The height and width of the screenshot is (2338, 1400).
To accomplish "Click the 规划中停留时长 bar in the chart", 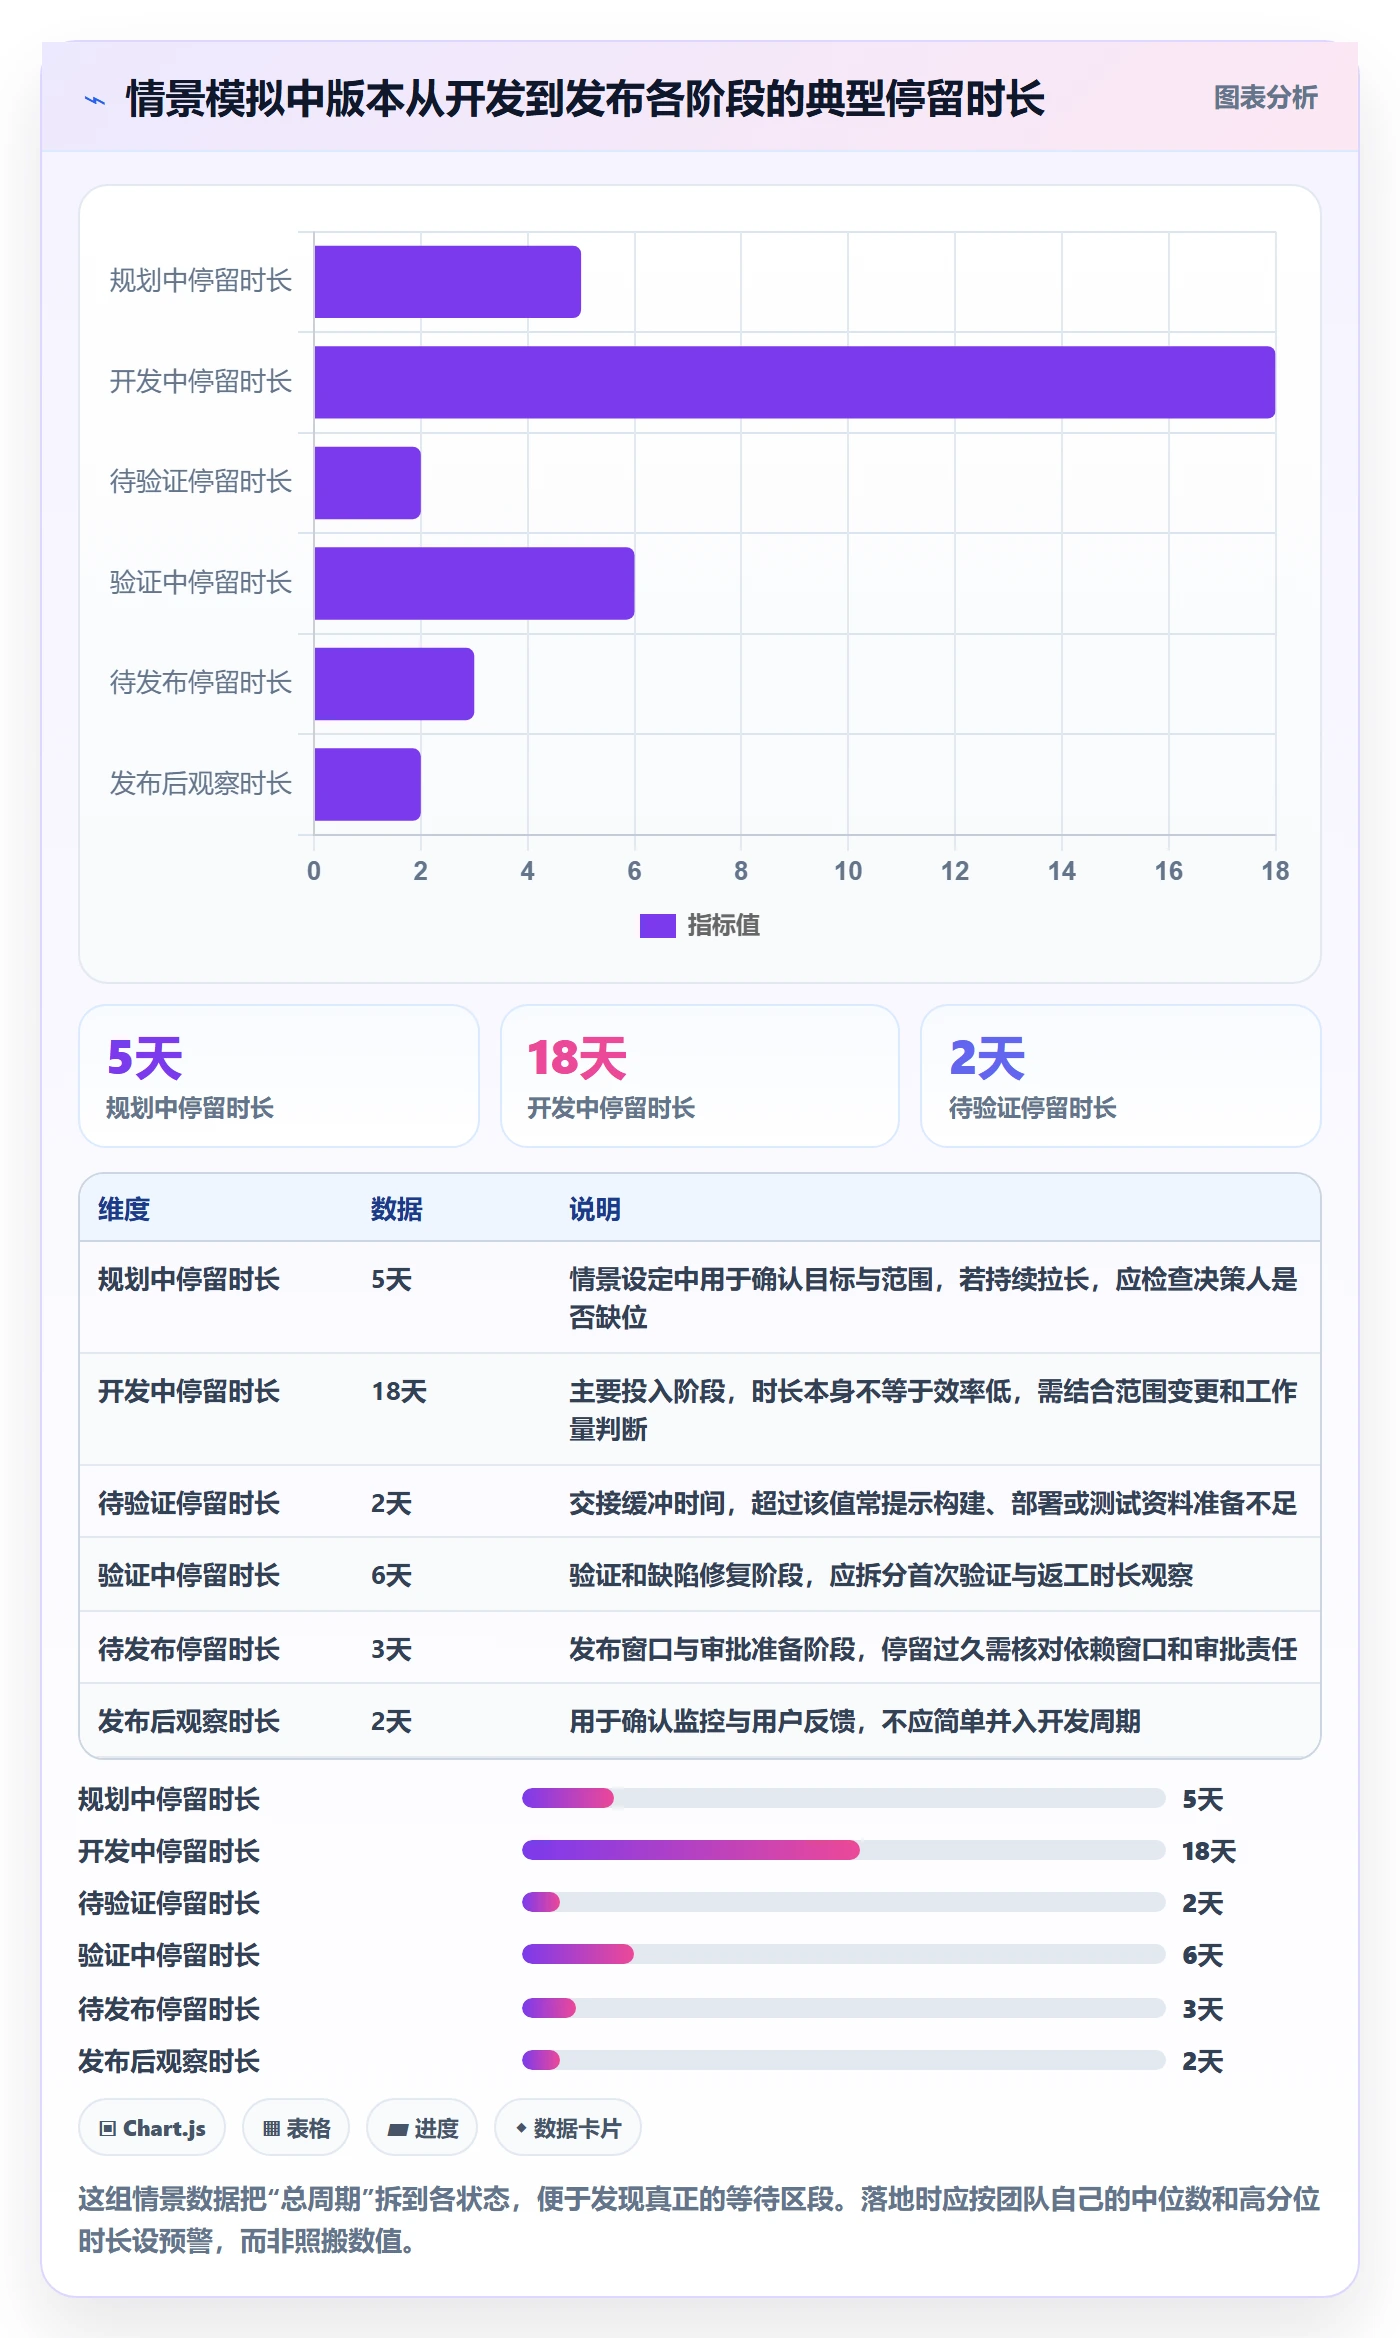I will (448, 282).
